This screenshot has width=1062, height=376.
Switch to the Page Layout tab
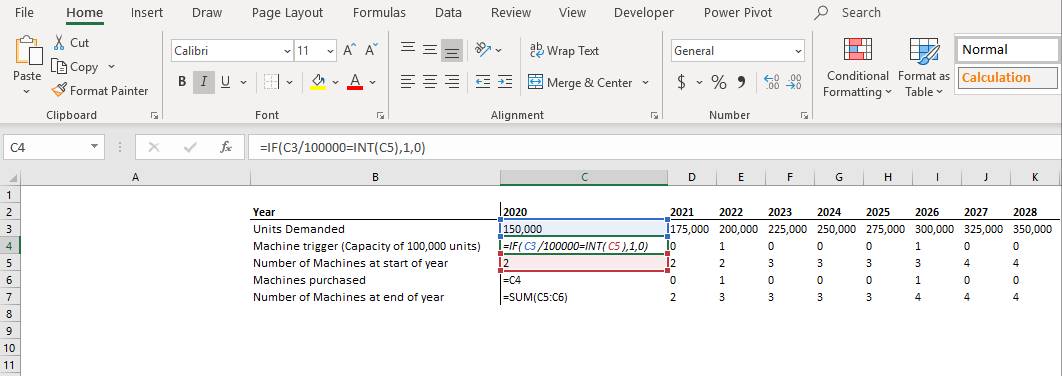287,12
